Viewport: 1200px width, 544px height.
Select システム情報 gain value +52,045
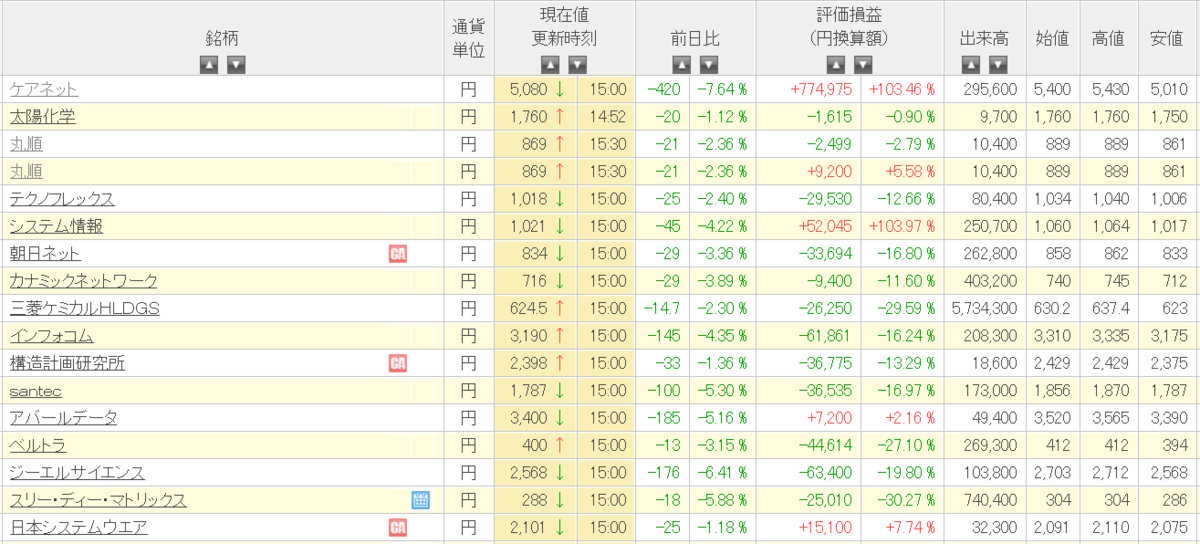pos(826,226)
